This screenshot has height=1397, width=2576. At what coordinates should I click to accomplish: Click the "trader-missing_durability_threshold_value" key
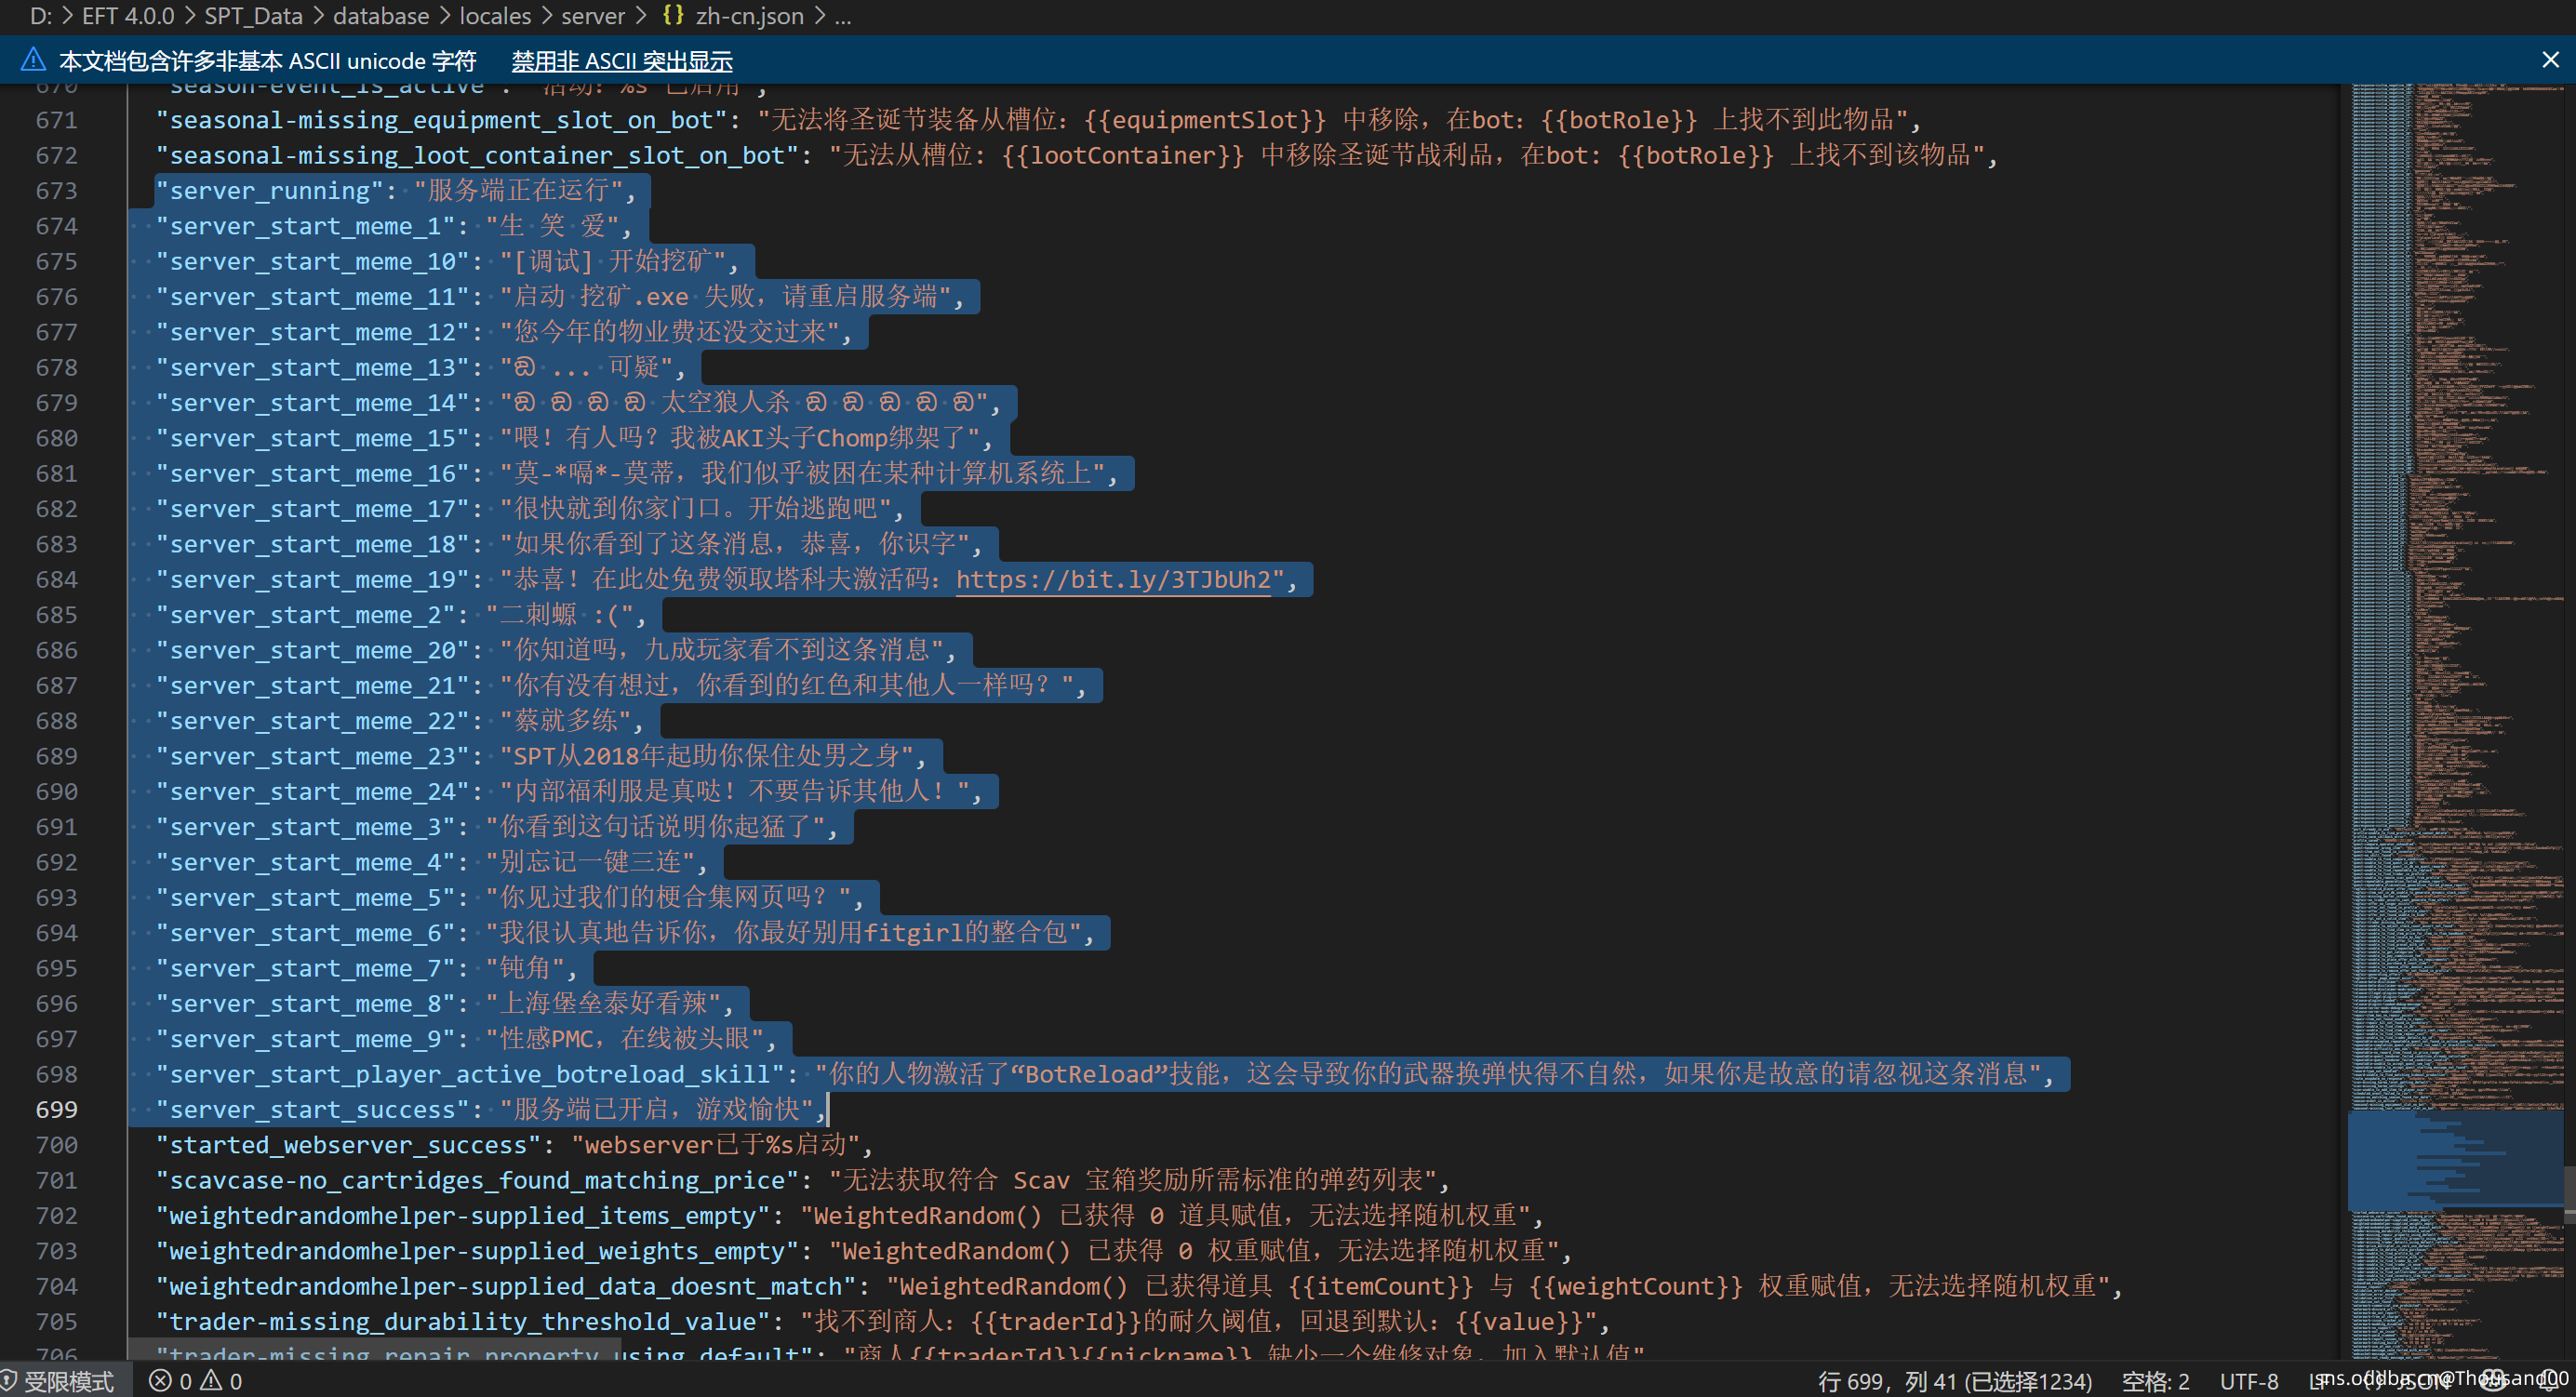(464, 1322)
